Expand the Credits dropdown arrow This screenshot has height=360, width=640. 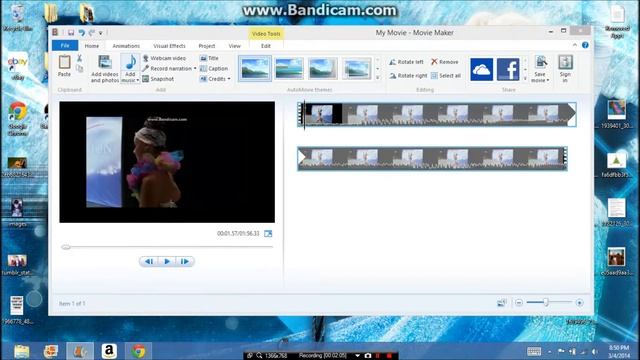point(229,79)
